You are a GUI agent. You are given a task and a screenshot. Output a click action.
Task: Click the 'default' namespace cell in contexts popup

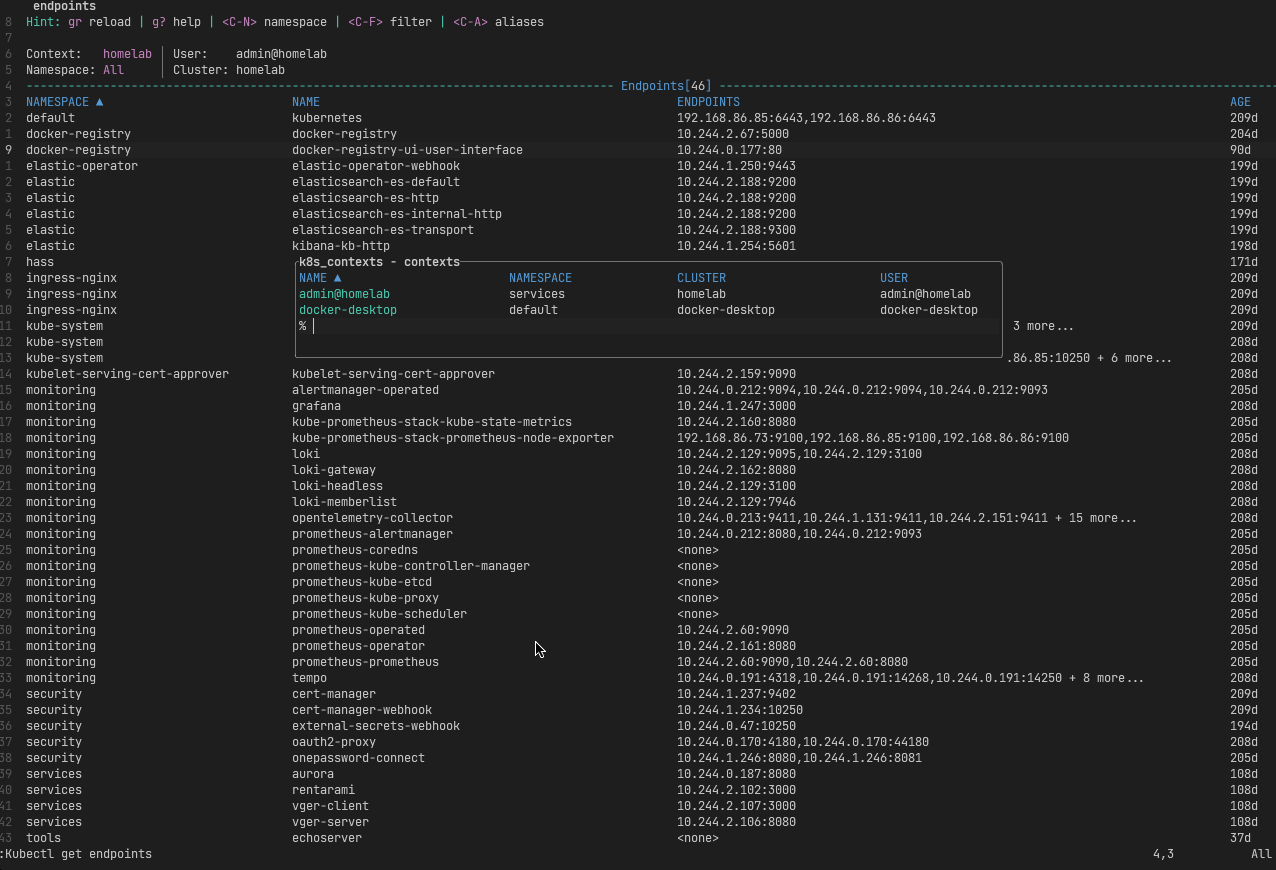click(x=533, y=310)
